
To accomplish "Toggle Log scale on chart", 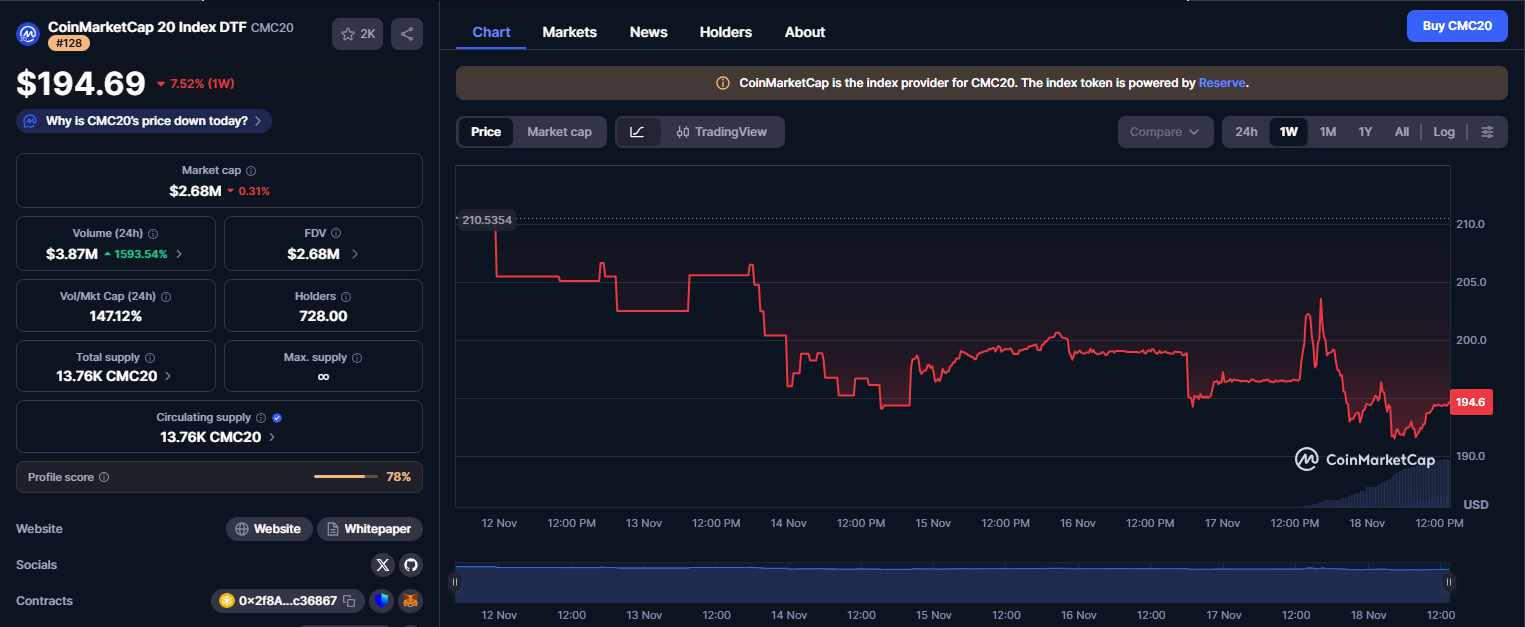I will pyautogui.click(x=1444, y=132).
